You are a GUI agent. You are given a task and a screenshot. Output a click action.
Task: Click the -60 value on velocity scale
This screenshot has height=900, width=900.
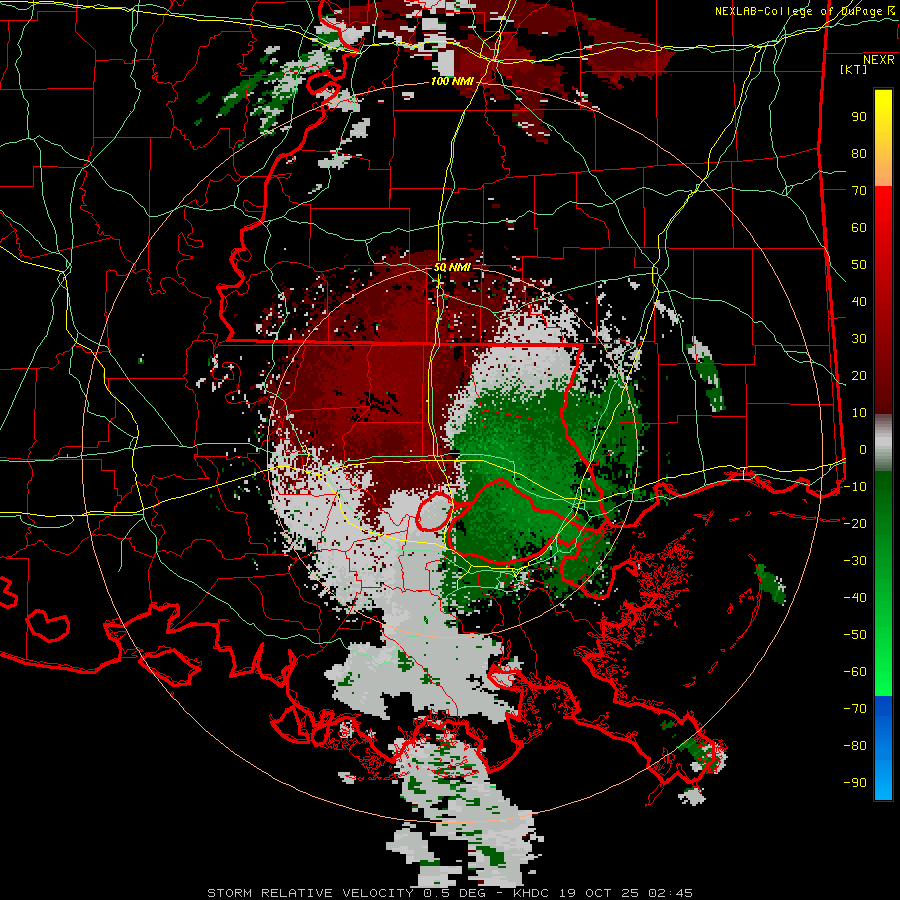click(855, 672)
